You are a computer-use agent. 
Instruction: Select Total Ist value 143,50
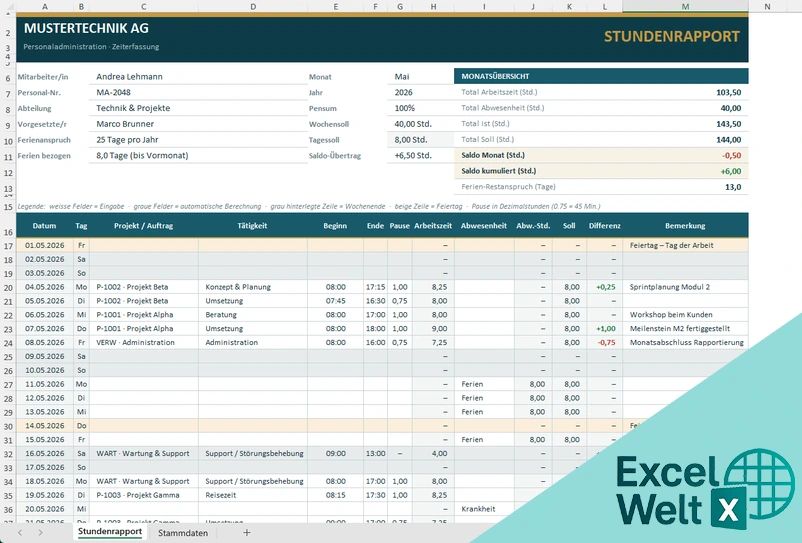pyautogui.click(x=728, y=124)
